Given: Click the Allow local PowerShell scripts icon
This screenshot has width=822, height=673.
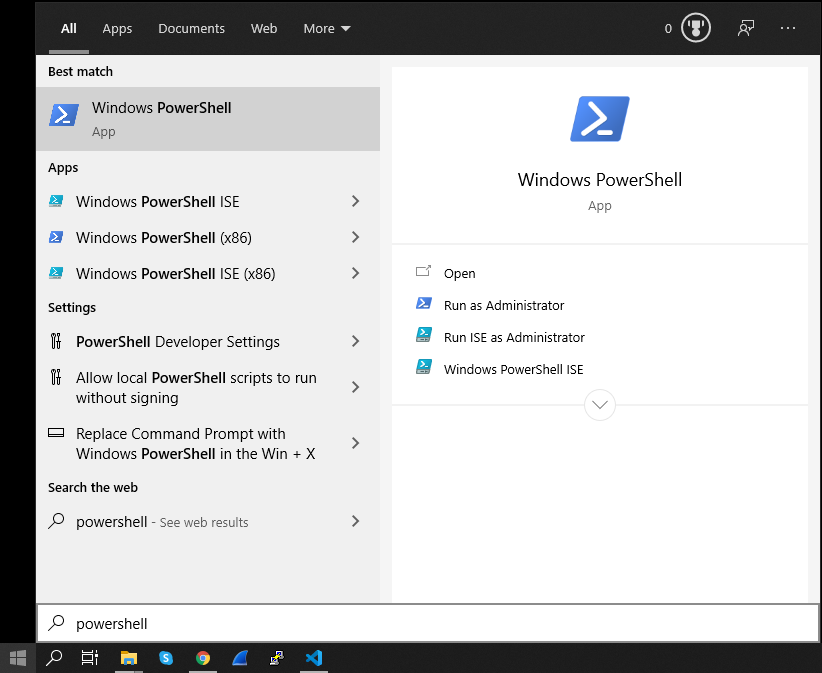Looking at the screenshot, I should (x=56, y=377).
